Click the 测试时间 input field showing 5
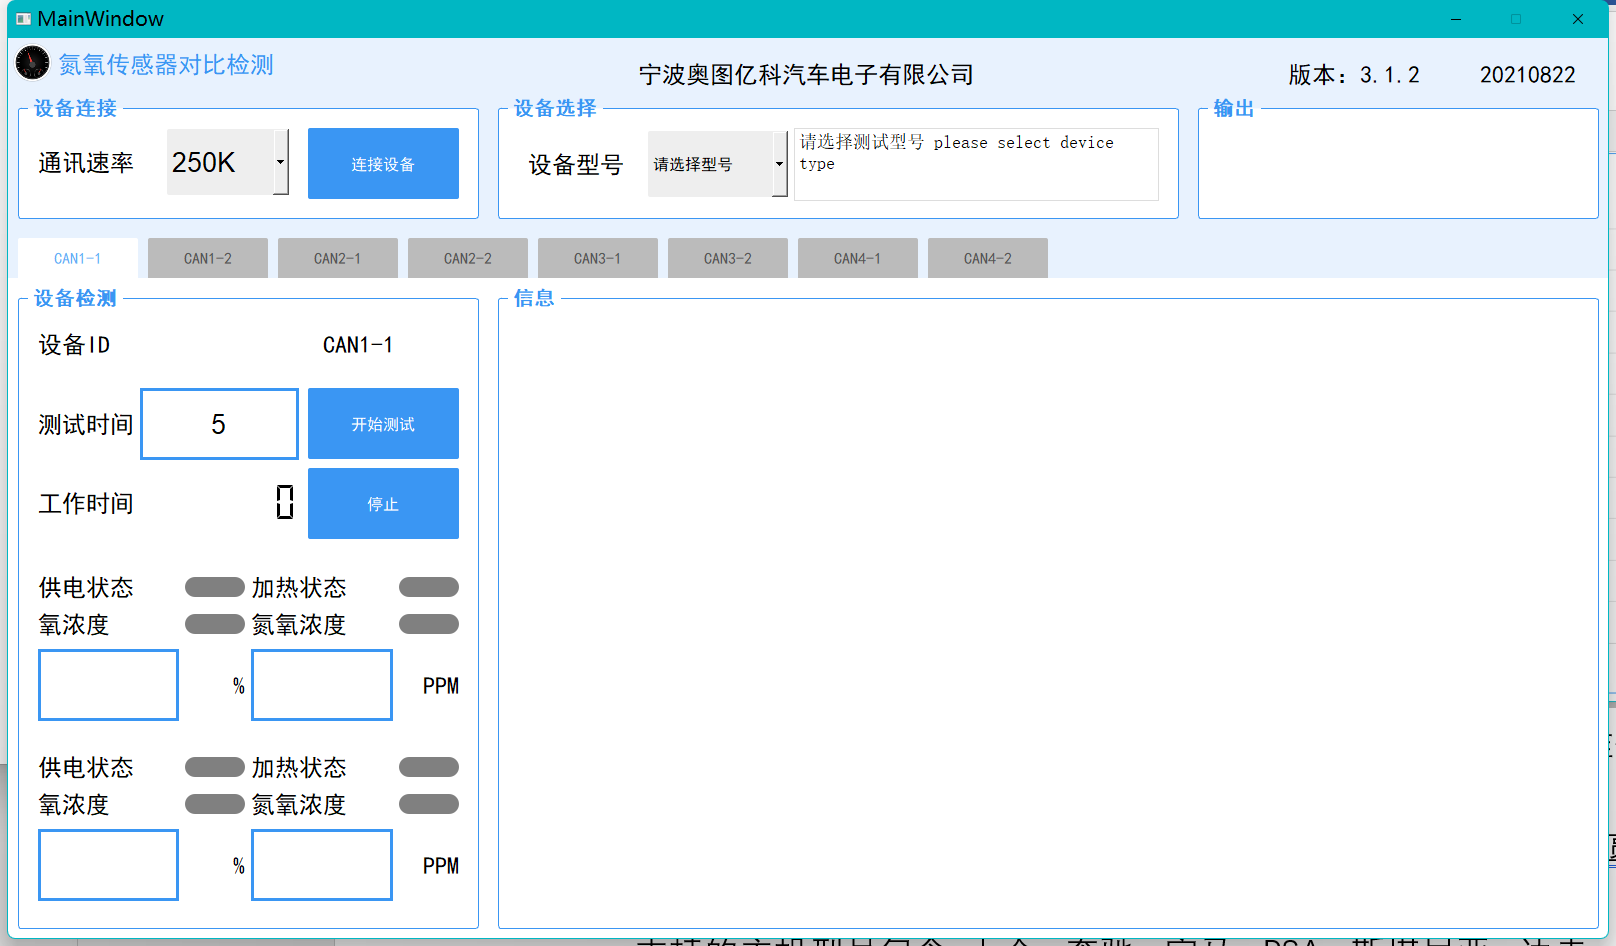 219,424
